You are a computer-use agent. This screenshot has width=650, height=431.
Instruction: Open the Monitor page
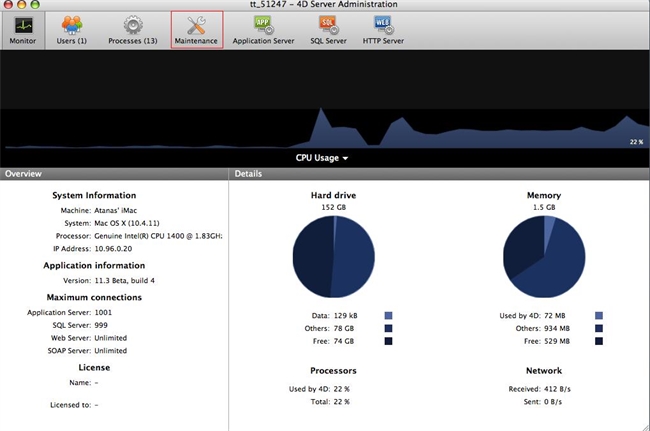click(21, 29)
